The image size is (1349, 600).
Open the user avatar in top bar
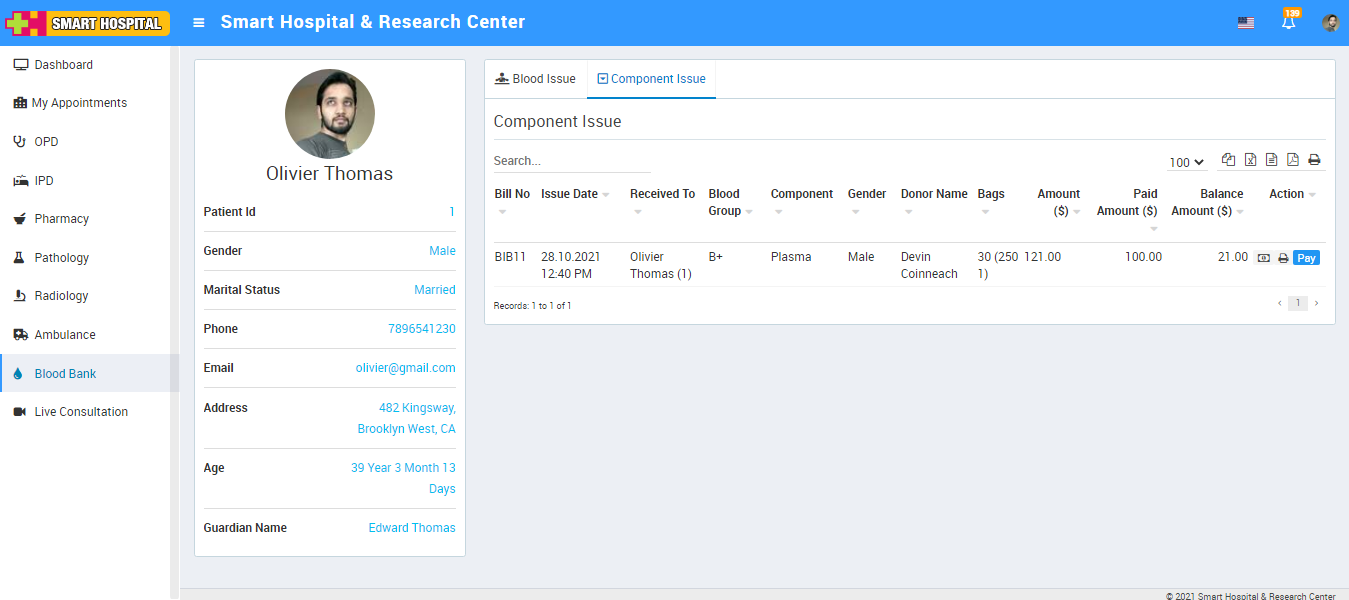tap(1330, 23)
